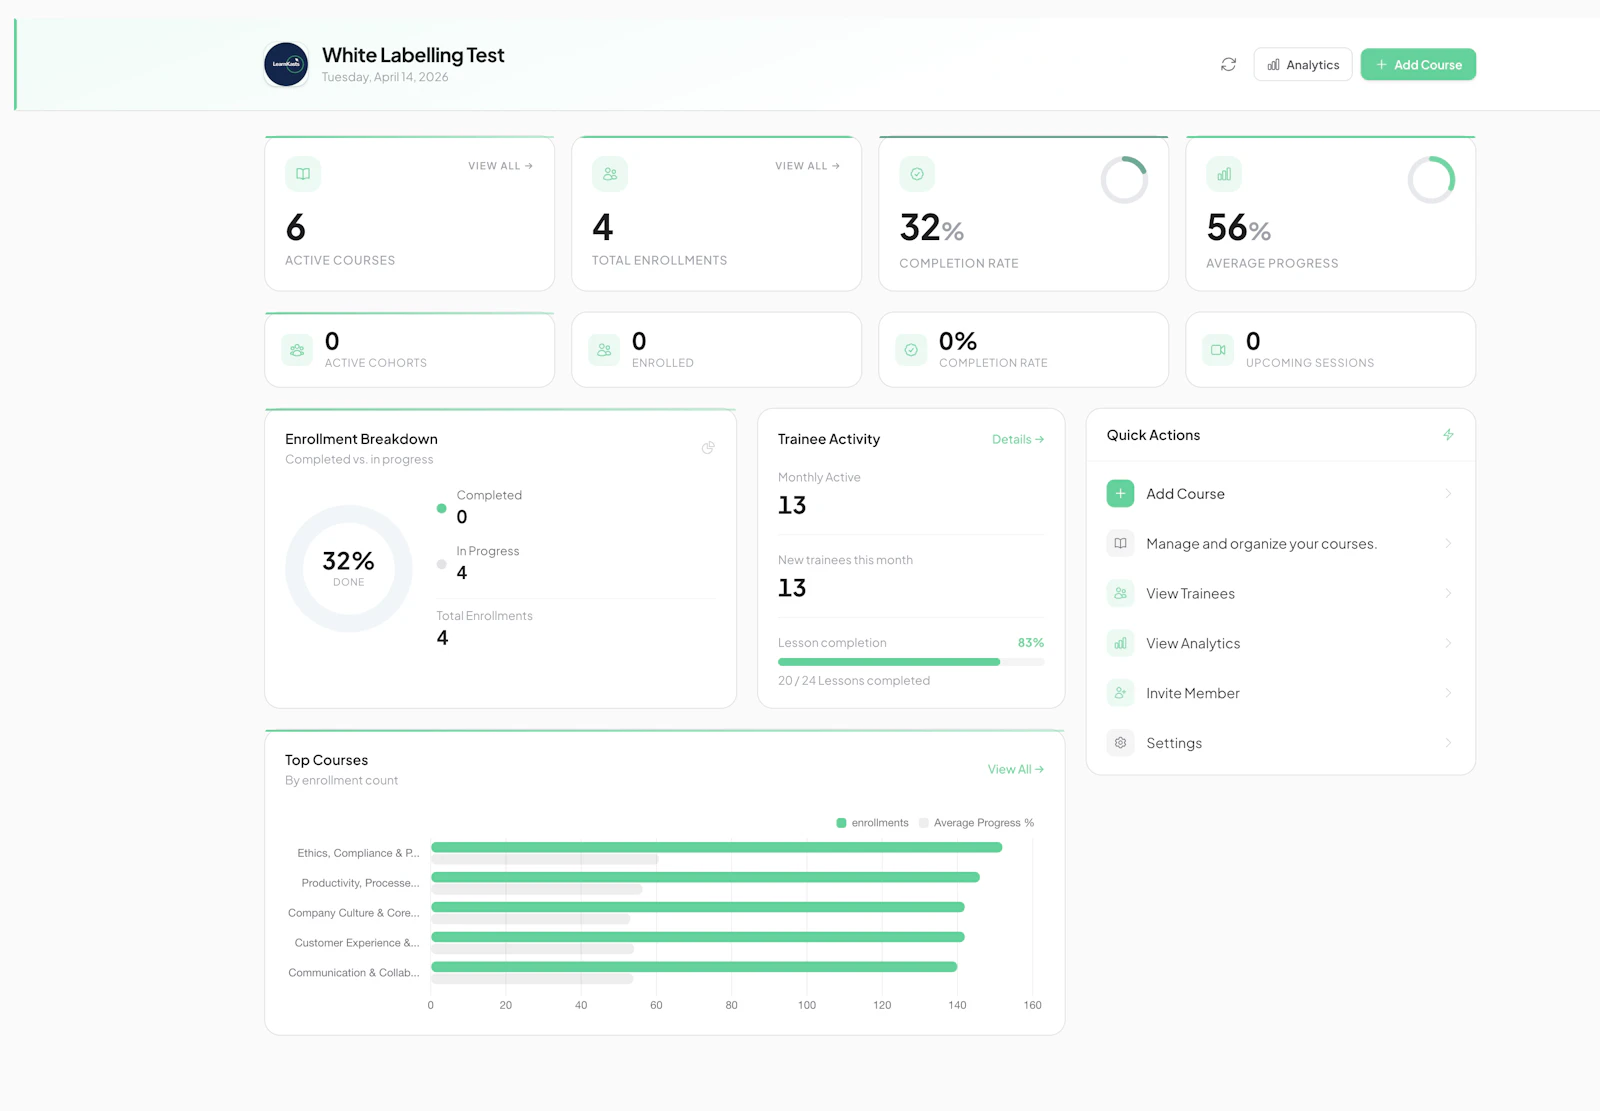Select the book icon on Active Courses card
Viewport: 1600px width, 1111px height.
tap(302, 173)
